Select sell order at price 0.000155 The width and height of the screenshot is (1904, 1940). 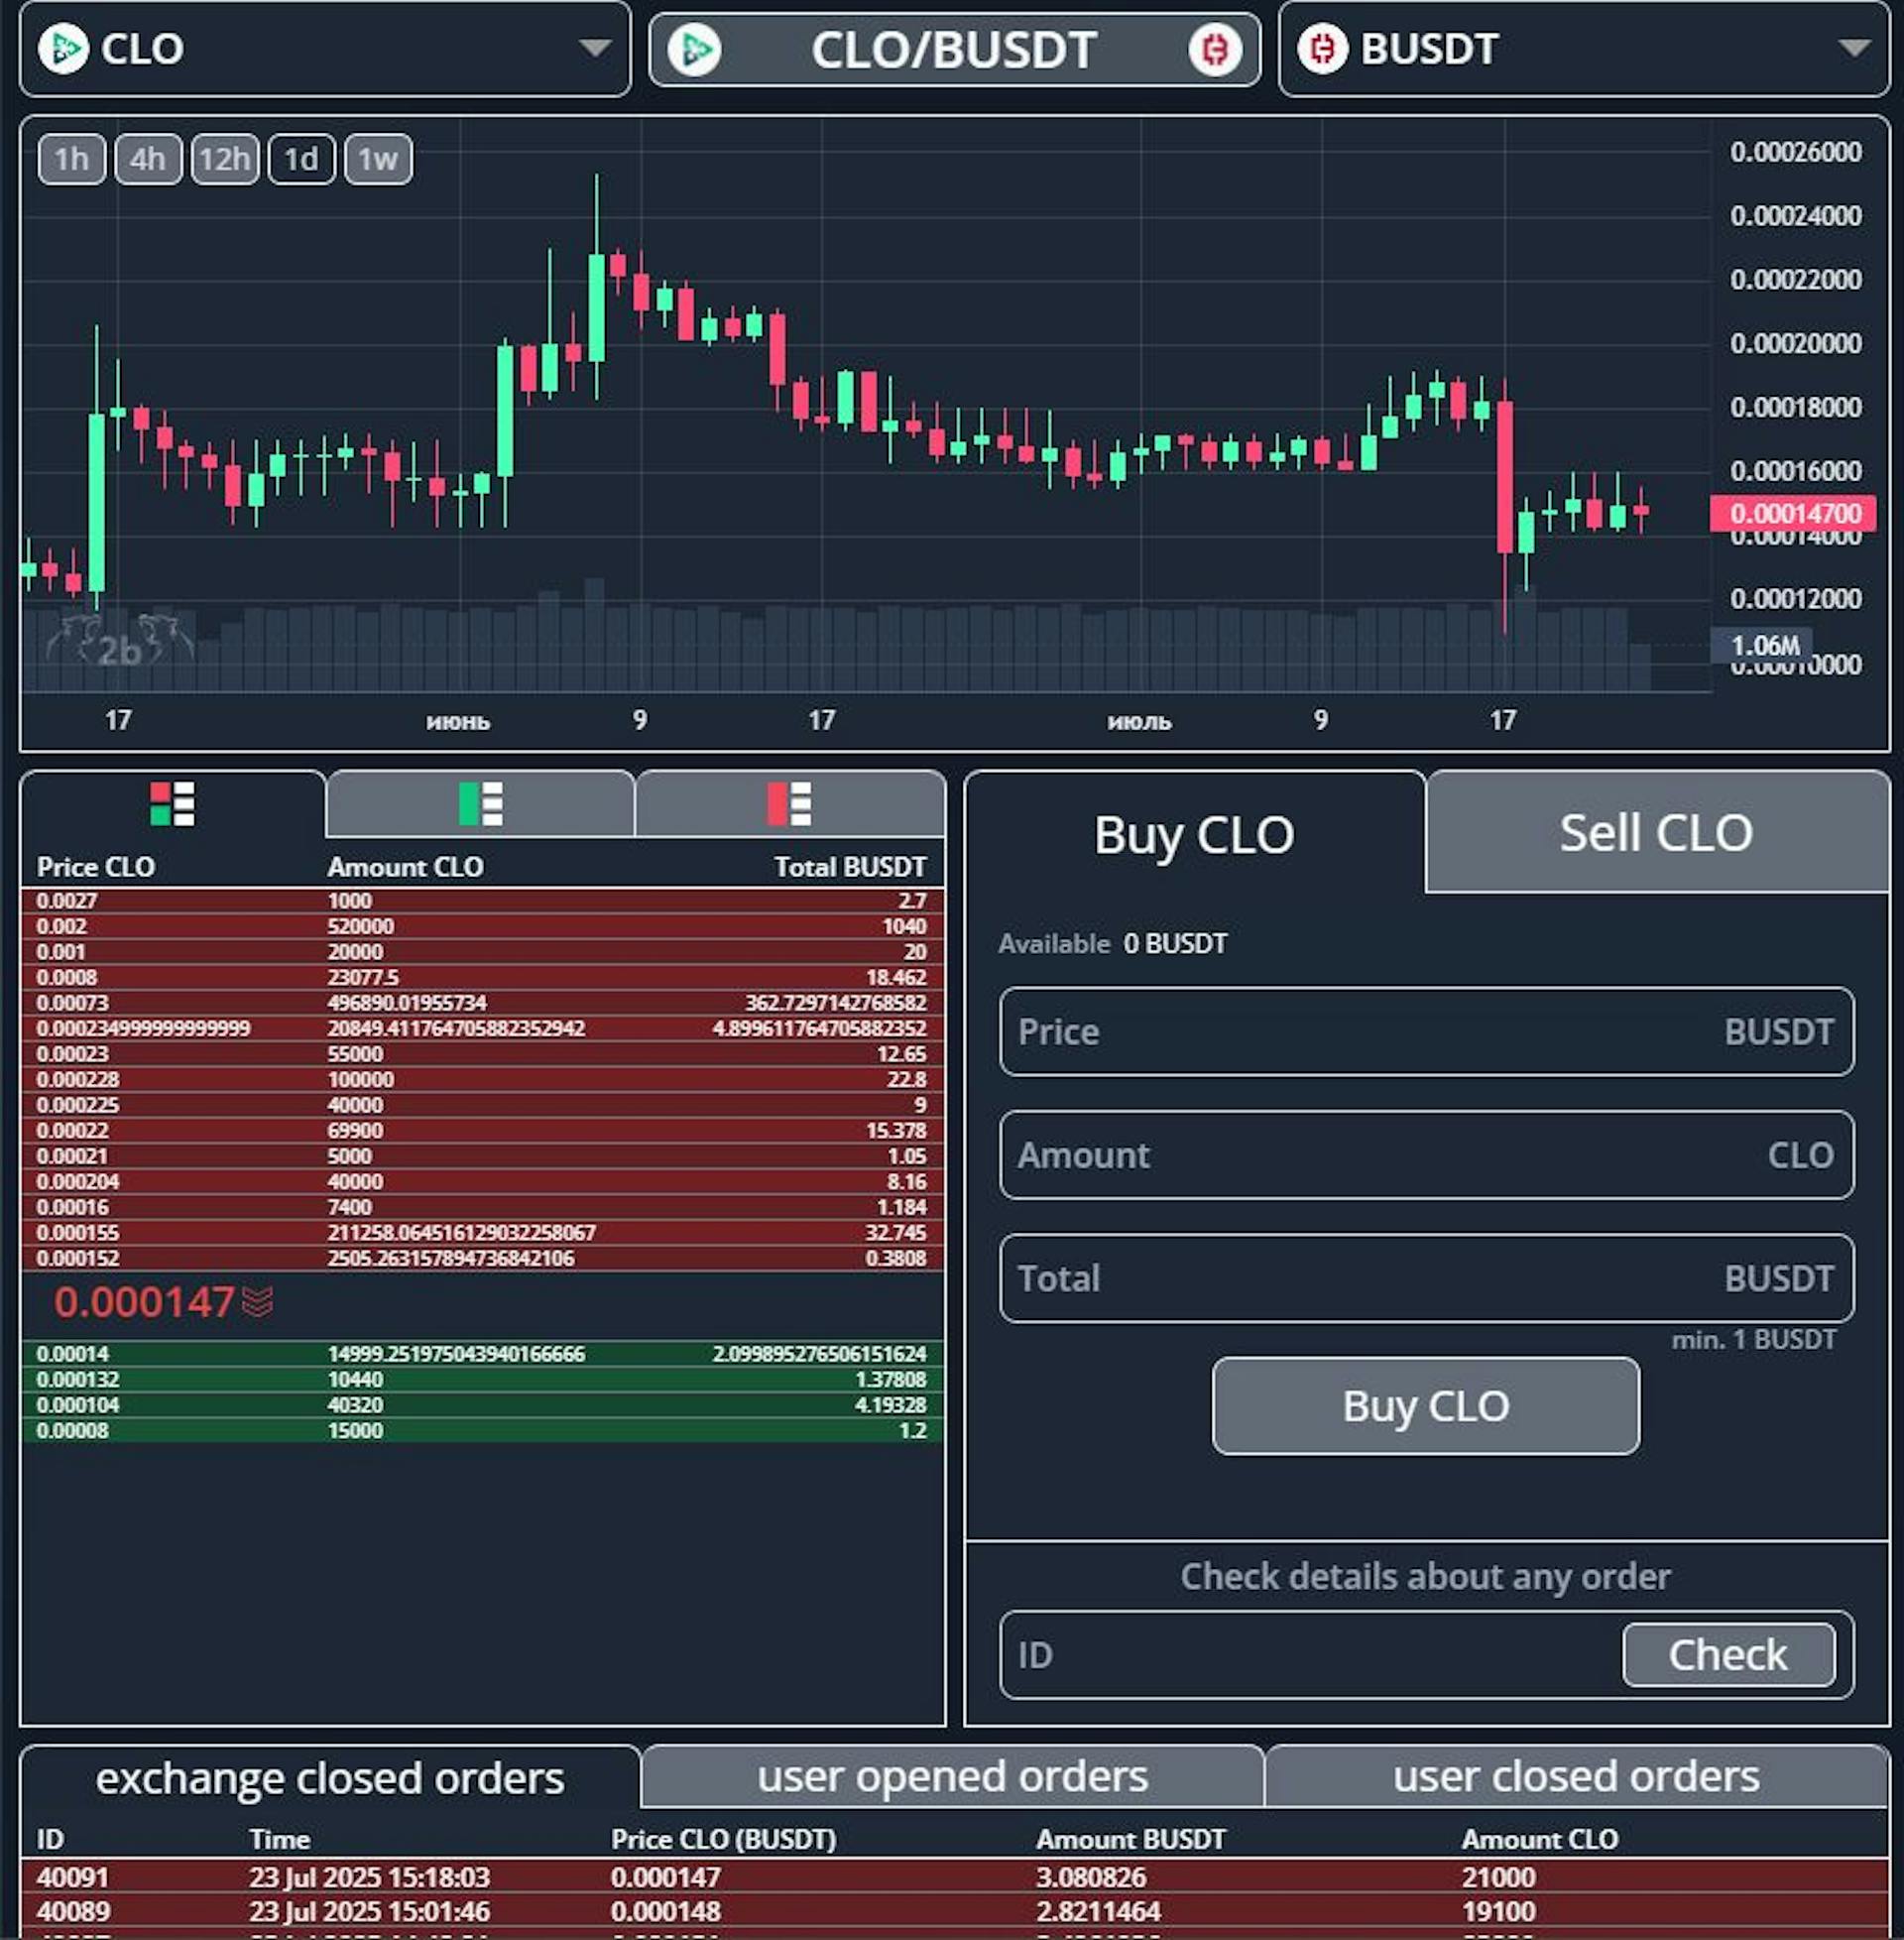pyautogui.click(x=482, y=1232)
